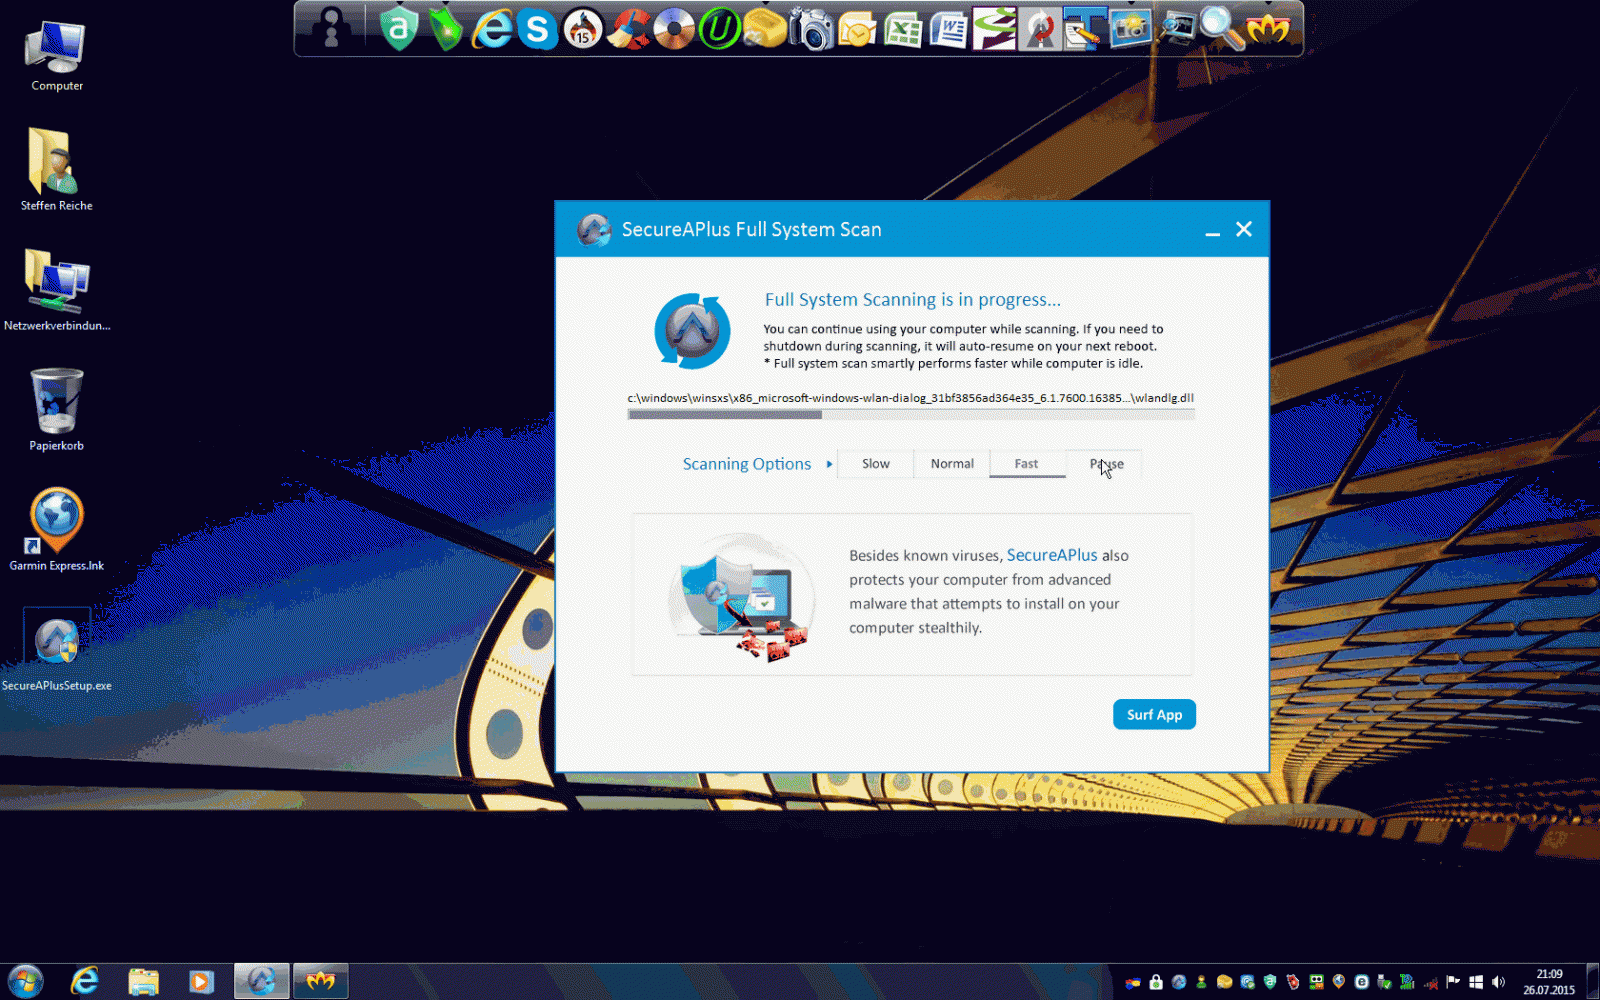Click the Surf App button

pos(1154,715)
